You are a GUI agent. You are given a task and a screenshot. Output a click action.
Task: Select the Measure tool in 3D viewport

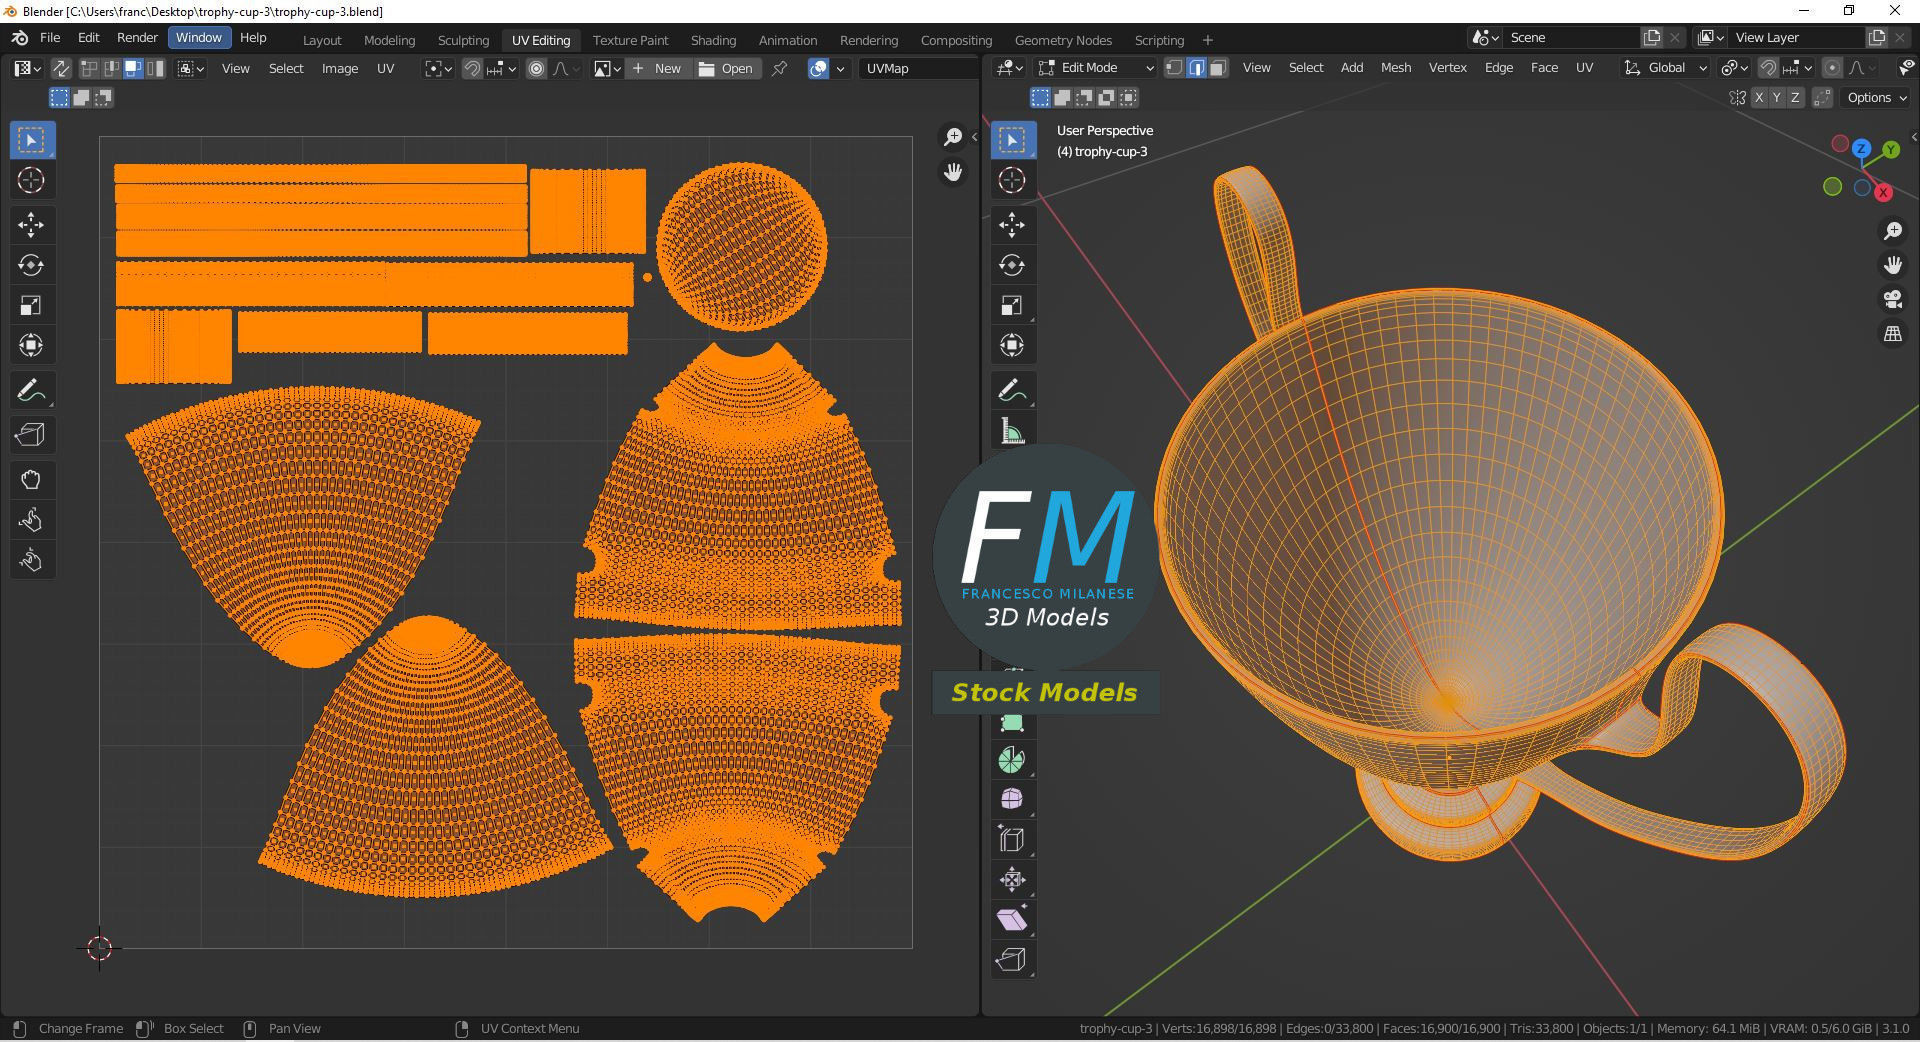[1012, 432]
